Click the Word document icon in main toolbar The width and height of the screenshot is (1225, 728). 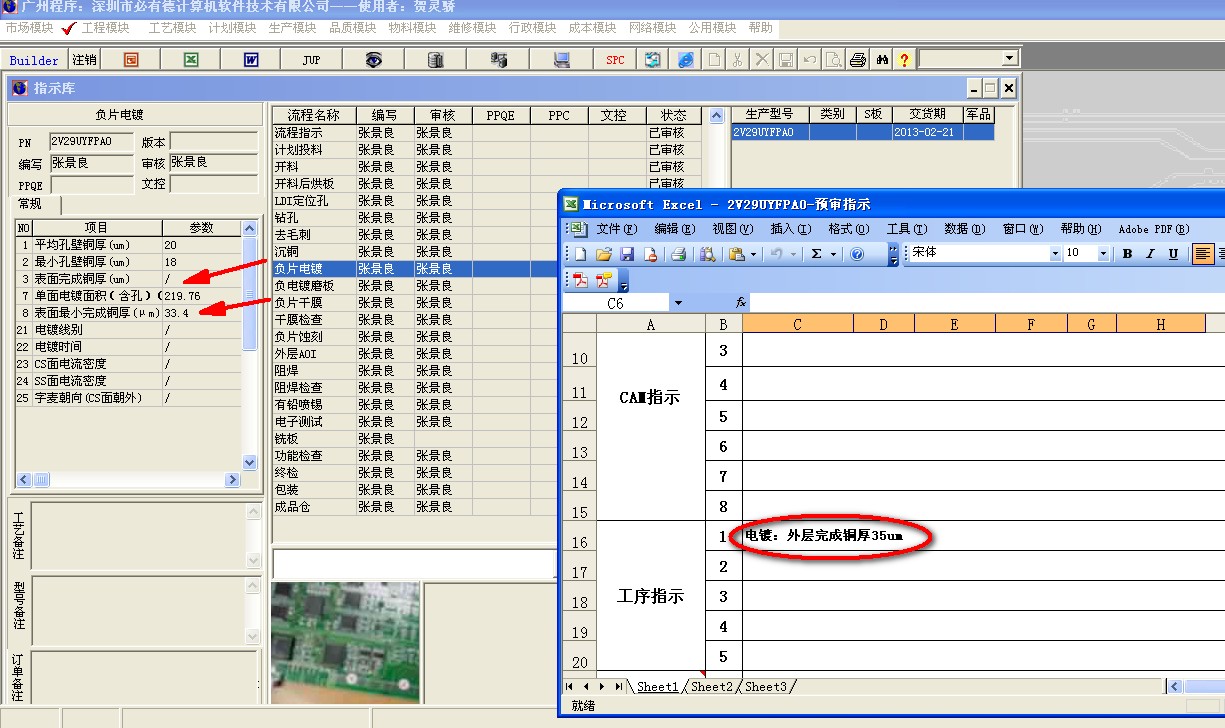point(250,60)
